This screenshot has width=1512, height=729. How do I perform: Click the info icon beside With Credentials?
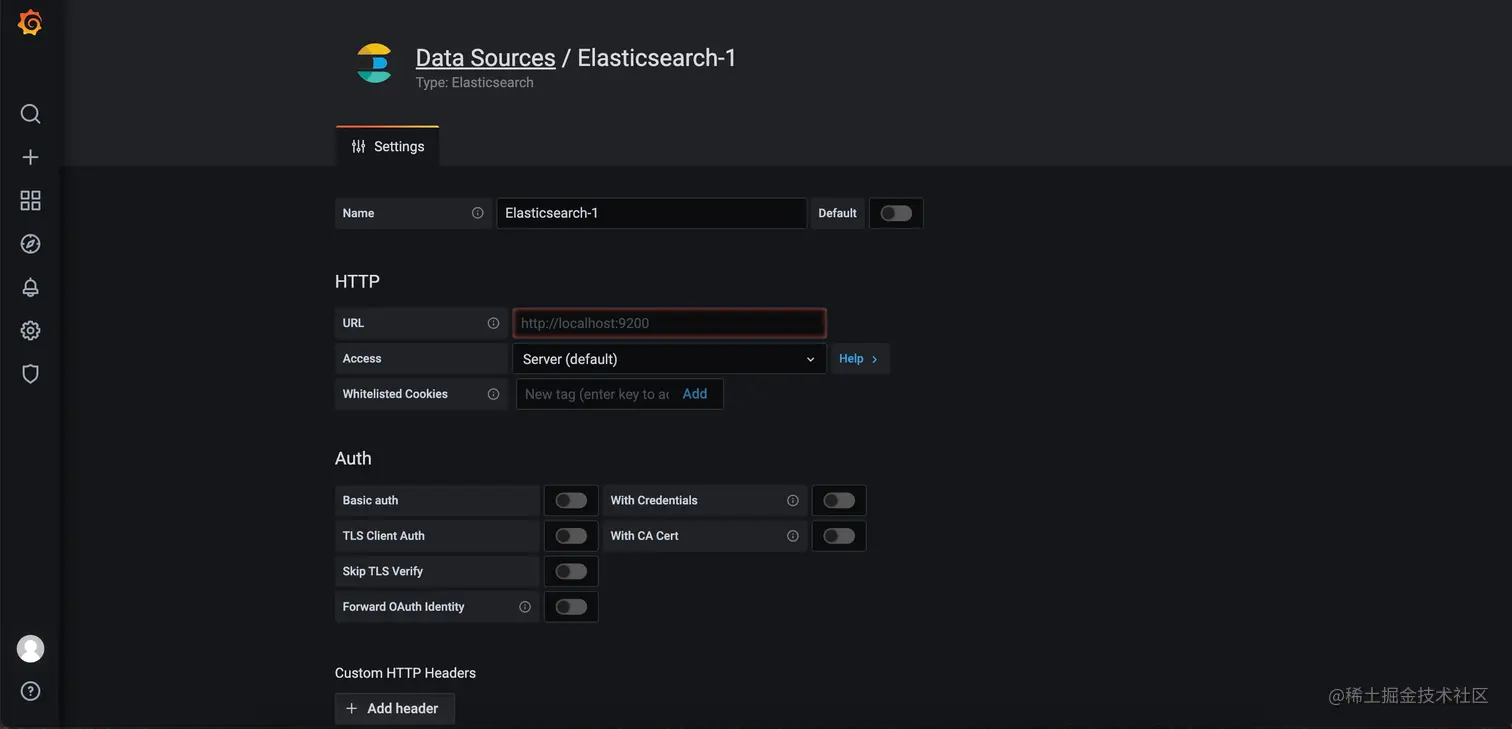pos(792,500)
